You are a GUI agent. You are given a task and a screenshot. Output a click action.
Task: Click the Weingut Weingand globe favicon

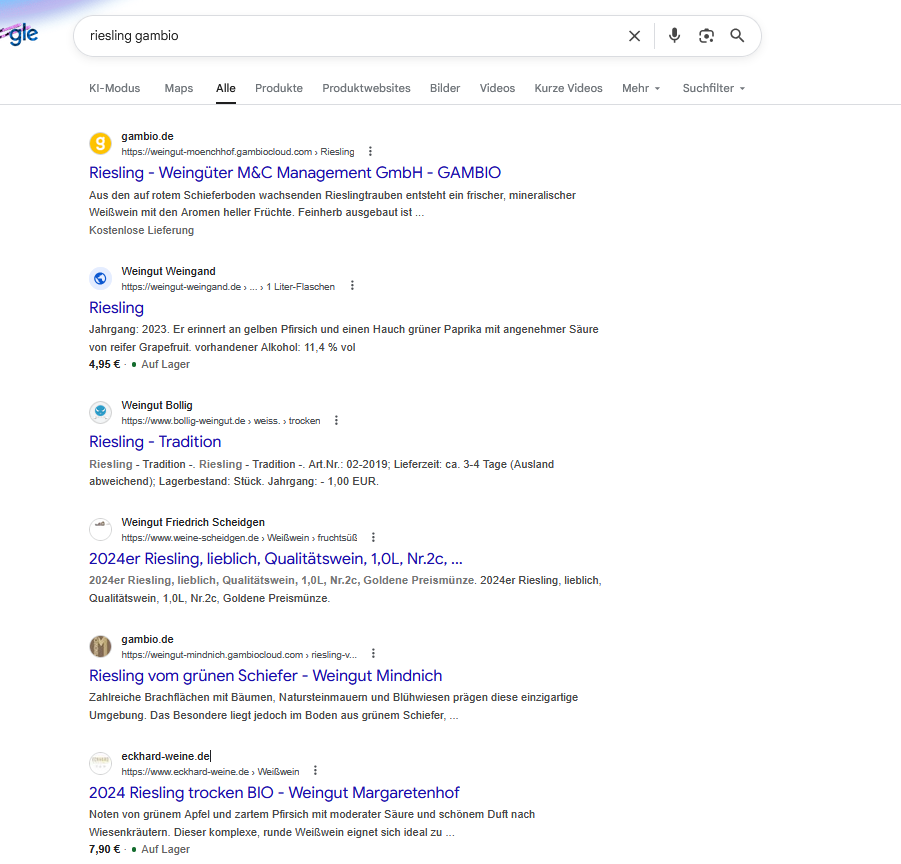(101, 278)
